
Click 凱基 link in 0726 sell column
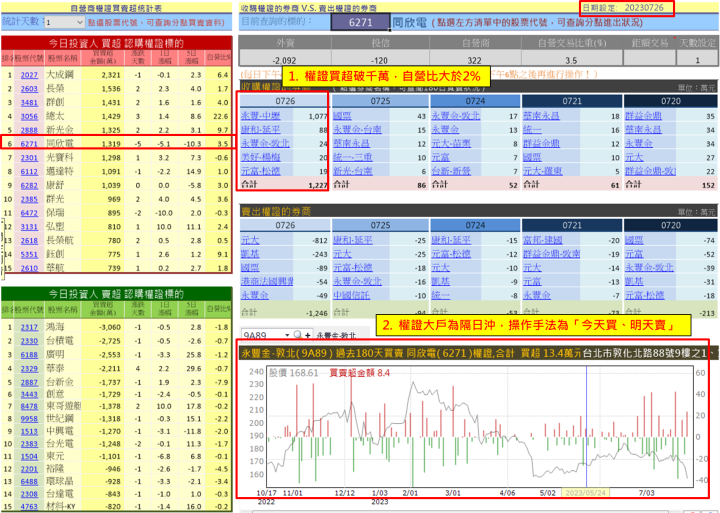(x=250, y=254)
